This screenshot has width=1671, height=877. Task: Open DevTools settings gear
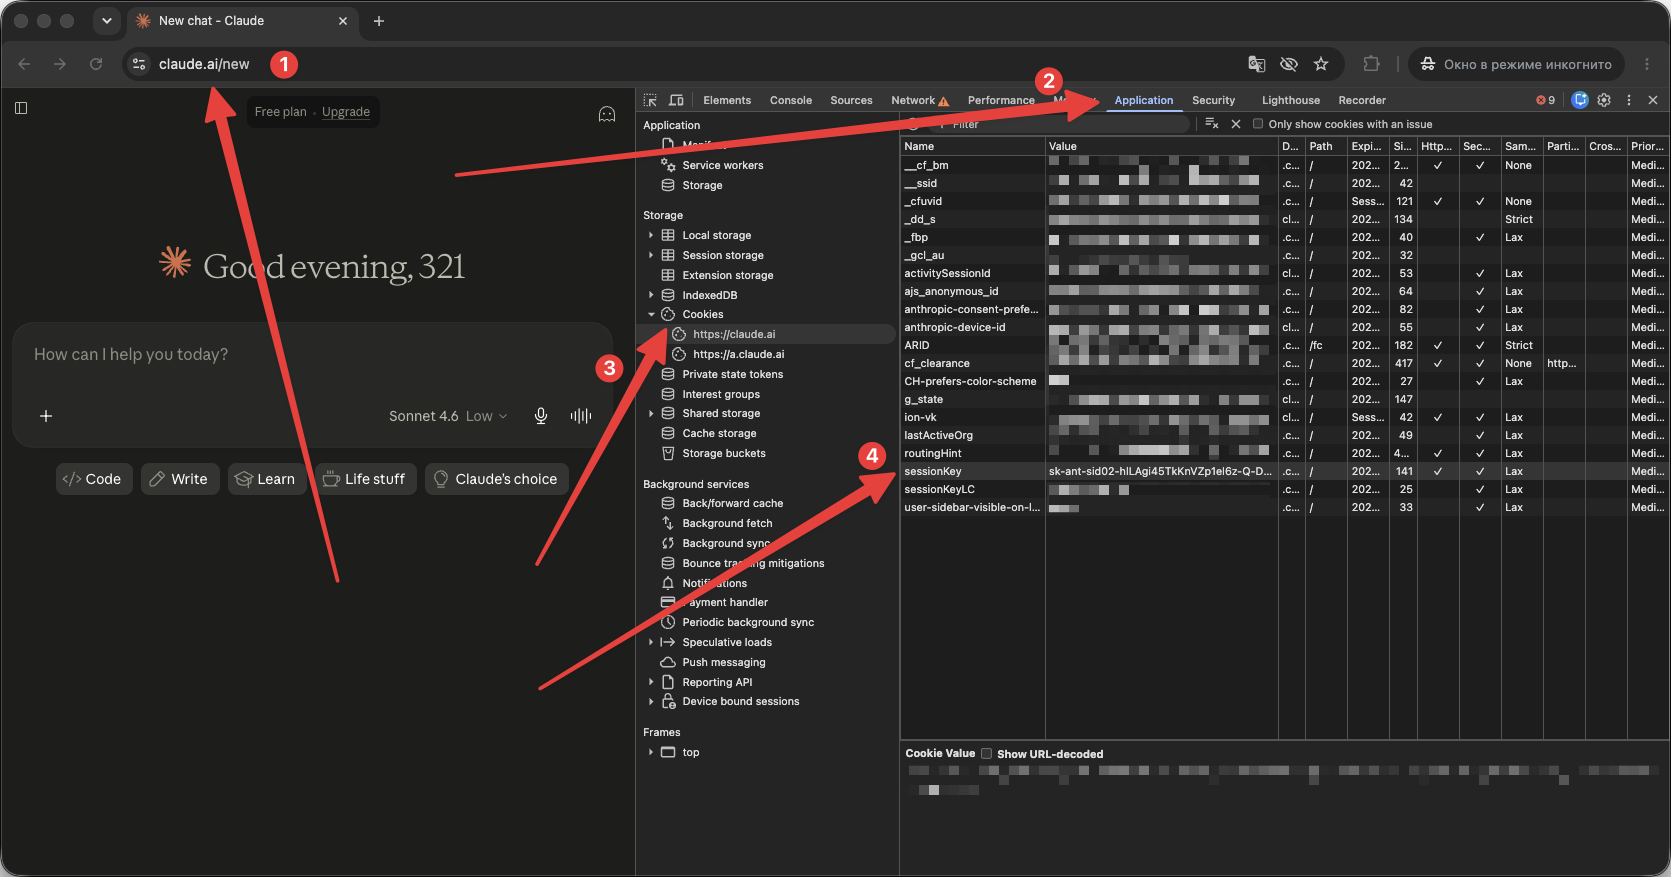pos(1604,100)
